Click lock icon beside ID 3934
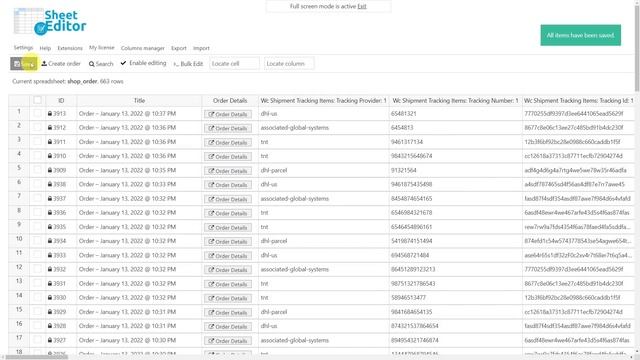 click(x=50, y=241)
